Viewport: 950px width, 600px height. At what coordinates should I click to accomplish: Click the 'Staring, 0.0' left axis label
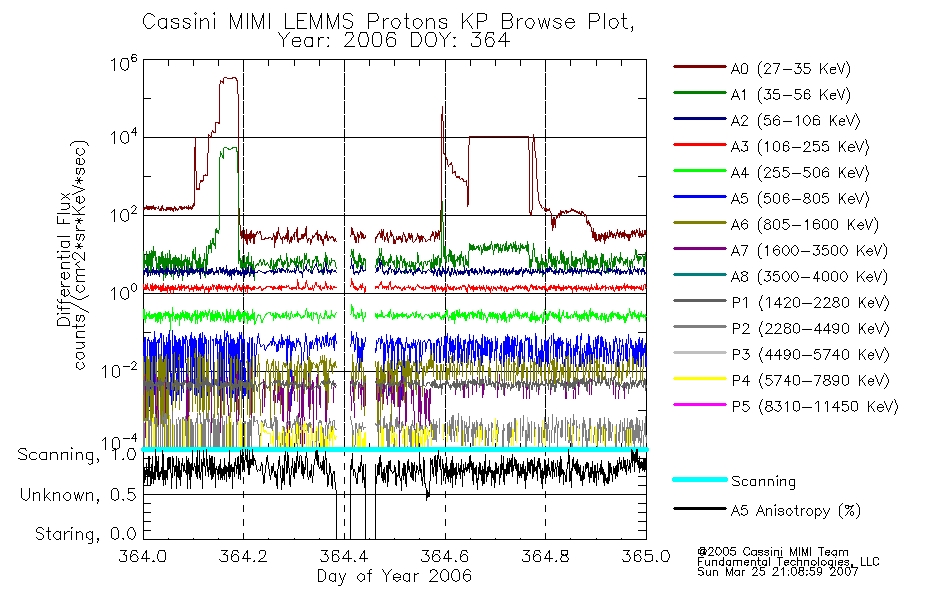click(85, 534)
